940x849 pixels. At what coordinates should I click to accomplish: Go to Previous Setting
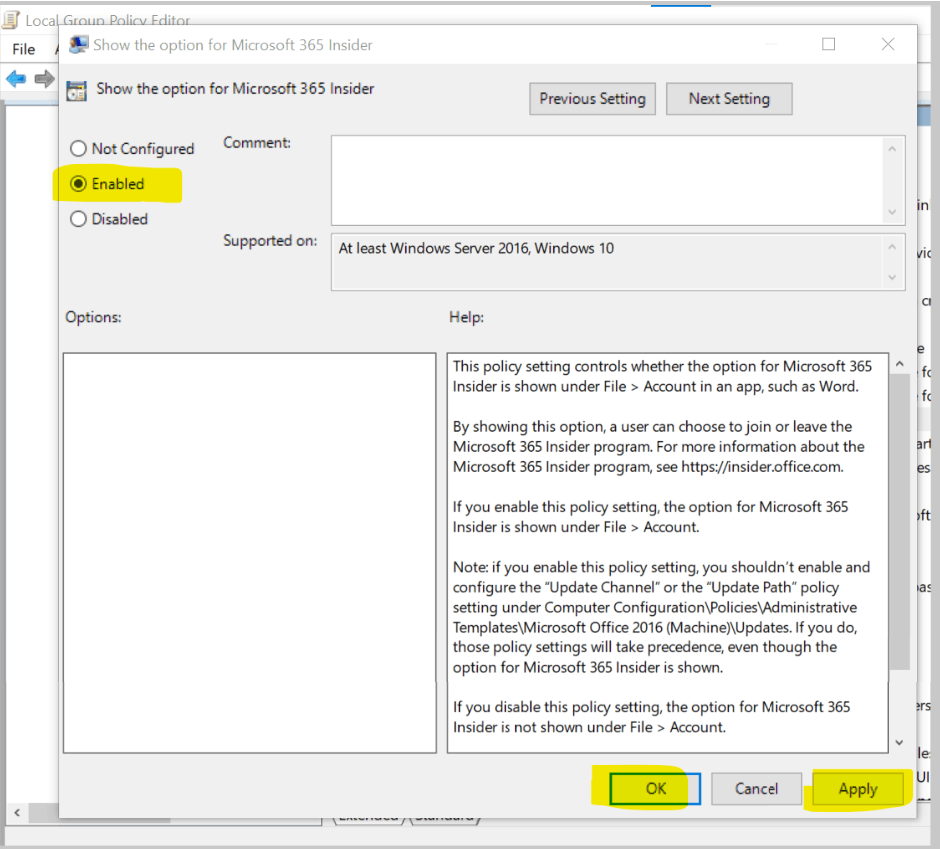[x=592, y=99]
